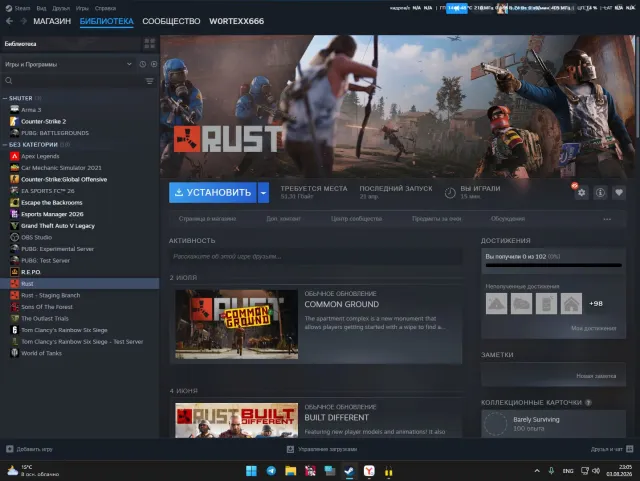640x481 pixels.
Task: Show hidden system tray icons chevron
Action: (537, 471)
